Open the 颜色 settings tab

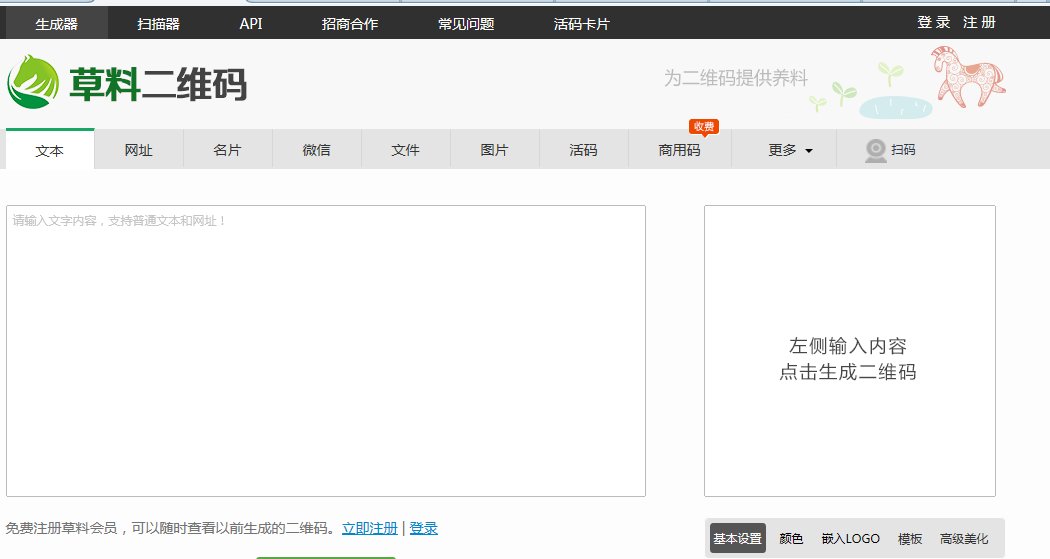[791, 538]
